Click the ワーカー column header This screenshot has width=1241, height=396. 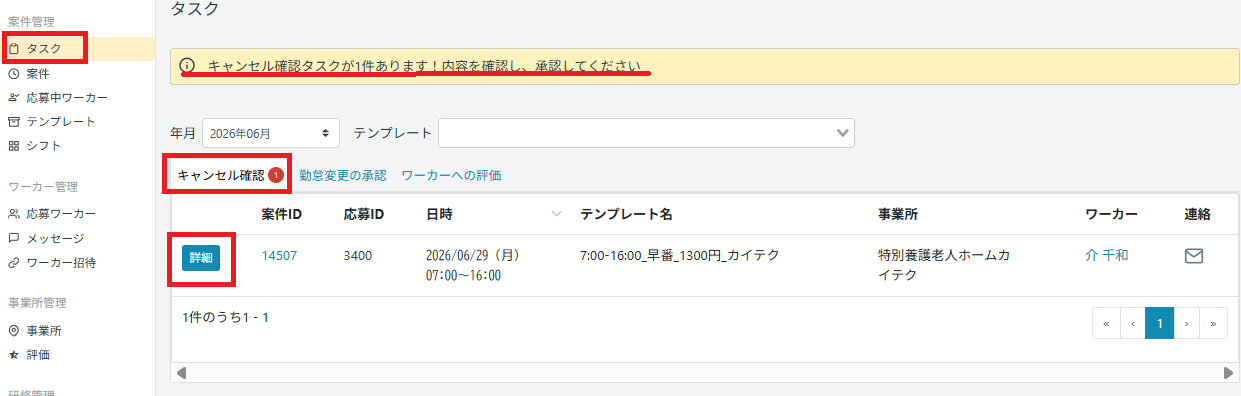[x=1111, y=214]
